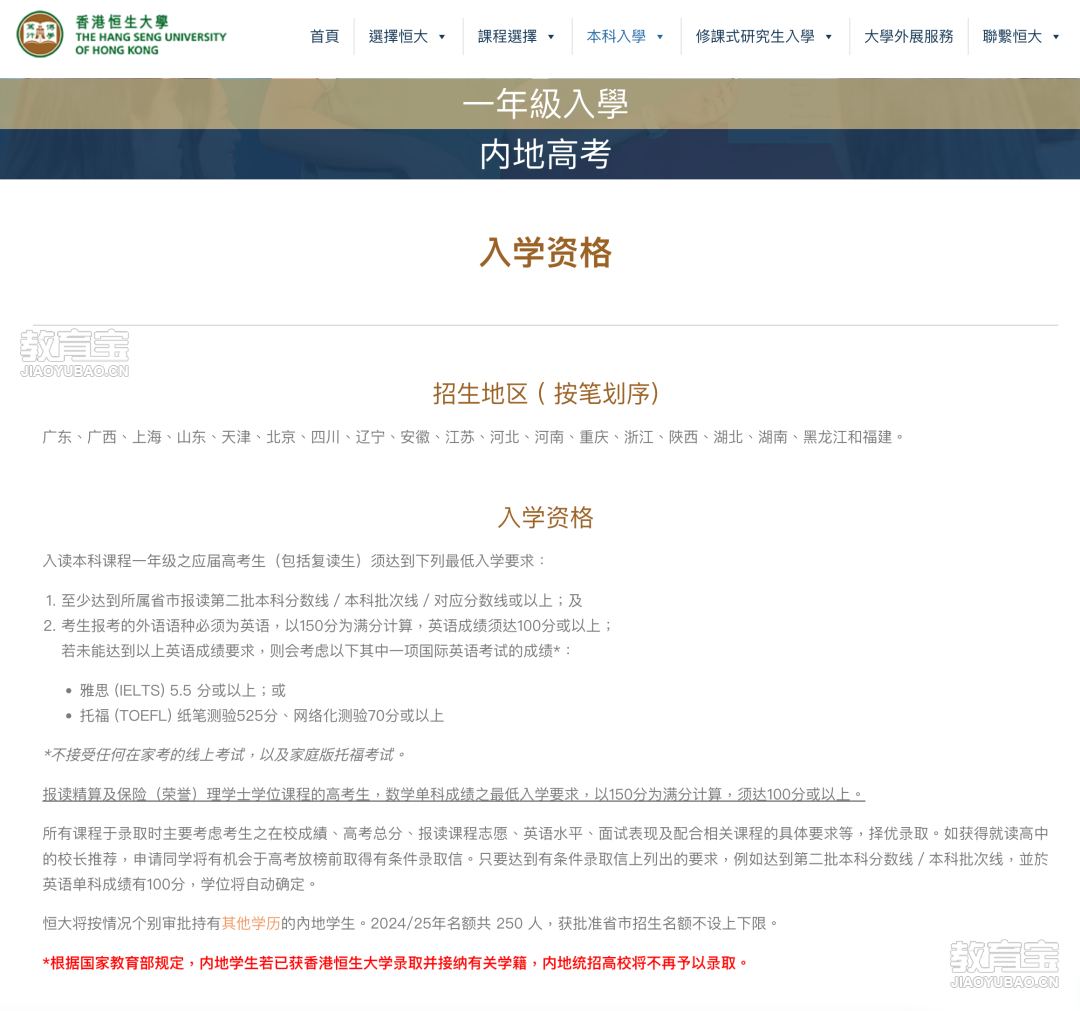The width and height of the screenshot is (1080, 1011).
Task: Click the 雅思 (IELTS) 5.5 bullet
Action: click(x=182, y=691)
